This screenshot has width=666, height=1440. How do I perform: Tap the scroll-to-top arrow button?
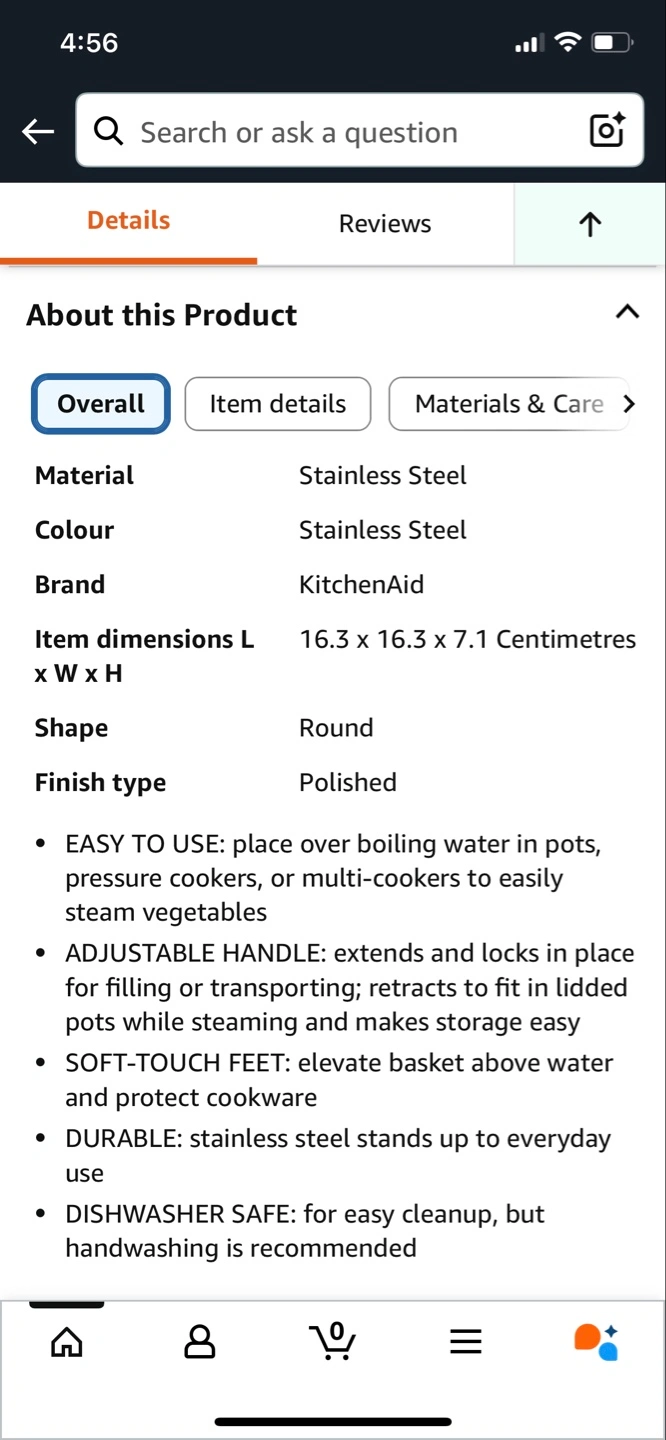(590, 224)
